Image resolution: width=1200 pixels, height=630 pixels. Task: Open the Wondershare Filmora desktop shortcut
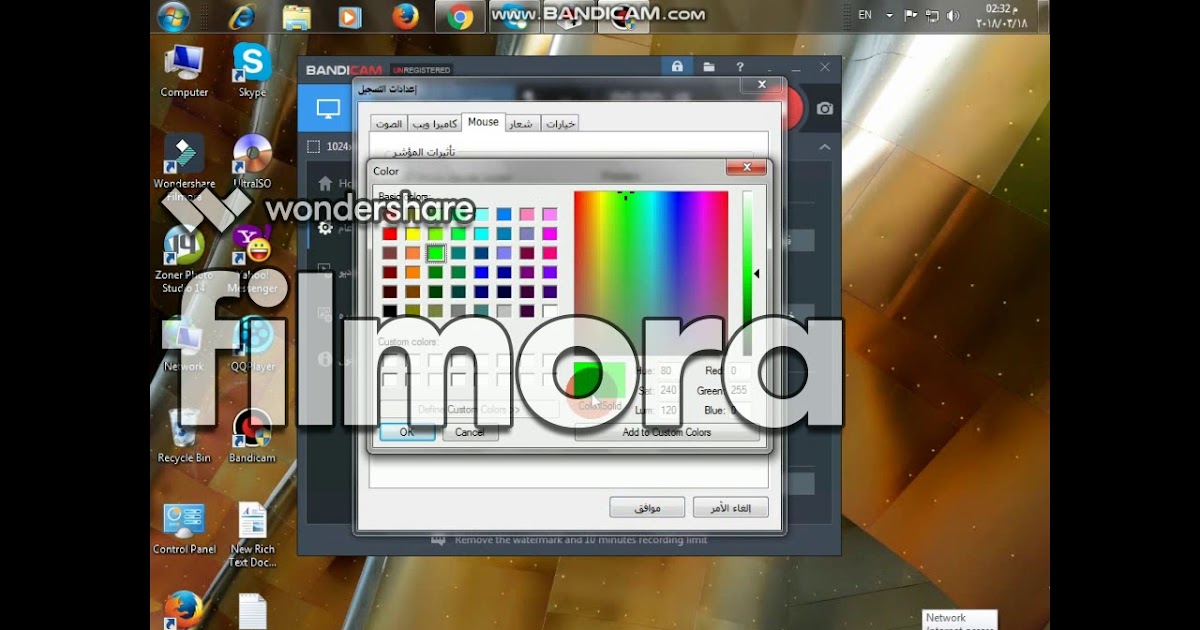pyautogui.click(x=184, y=163)
